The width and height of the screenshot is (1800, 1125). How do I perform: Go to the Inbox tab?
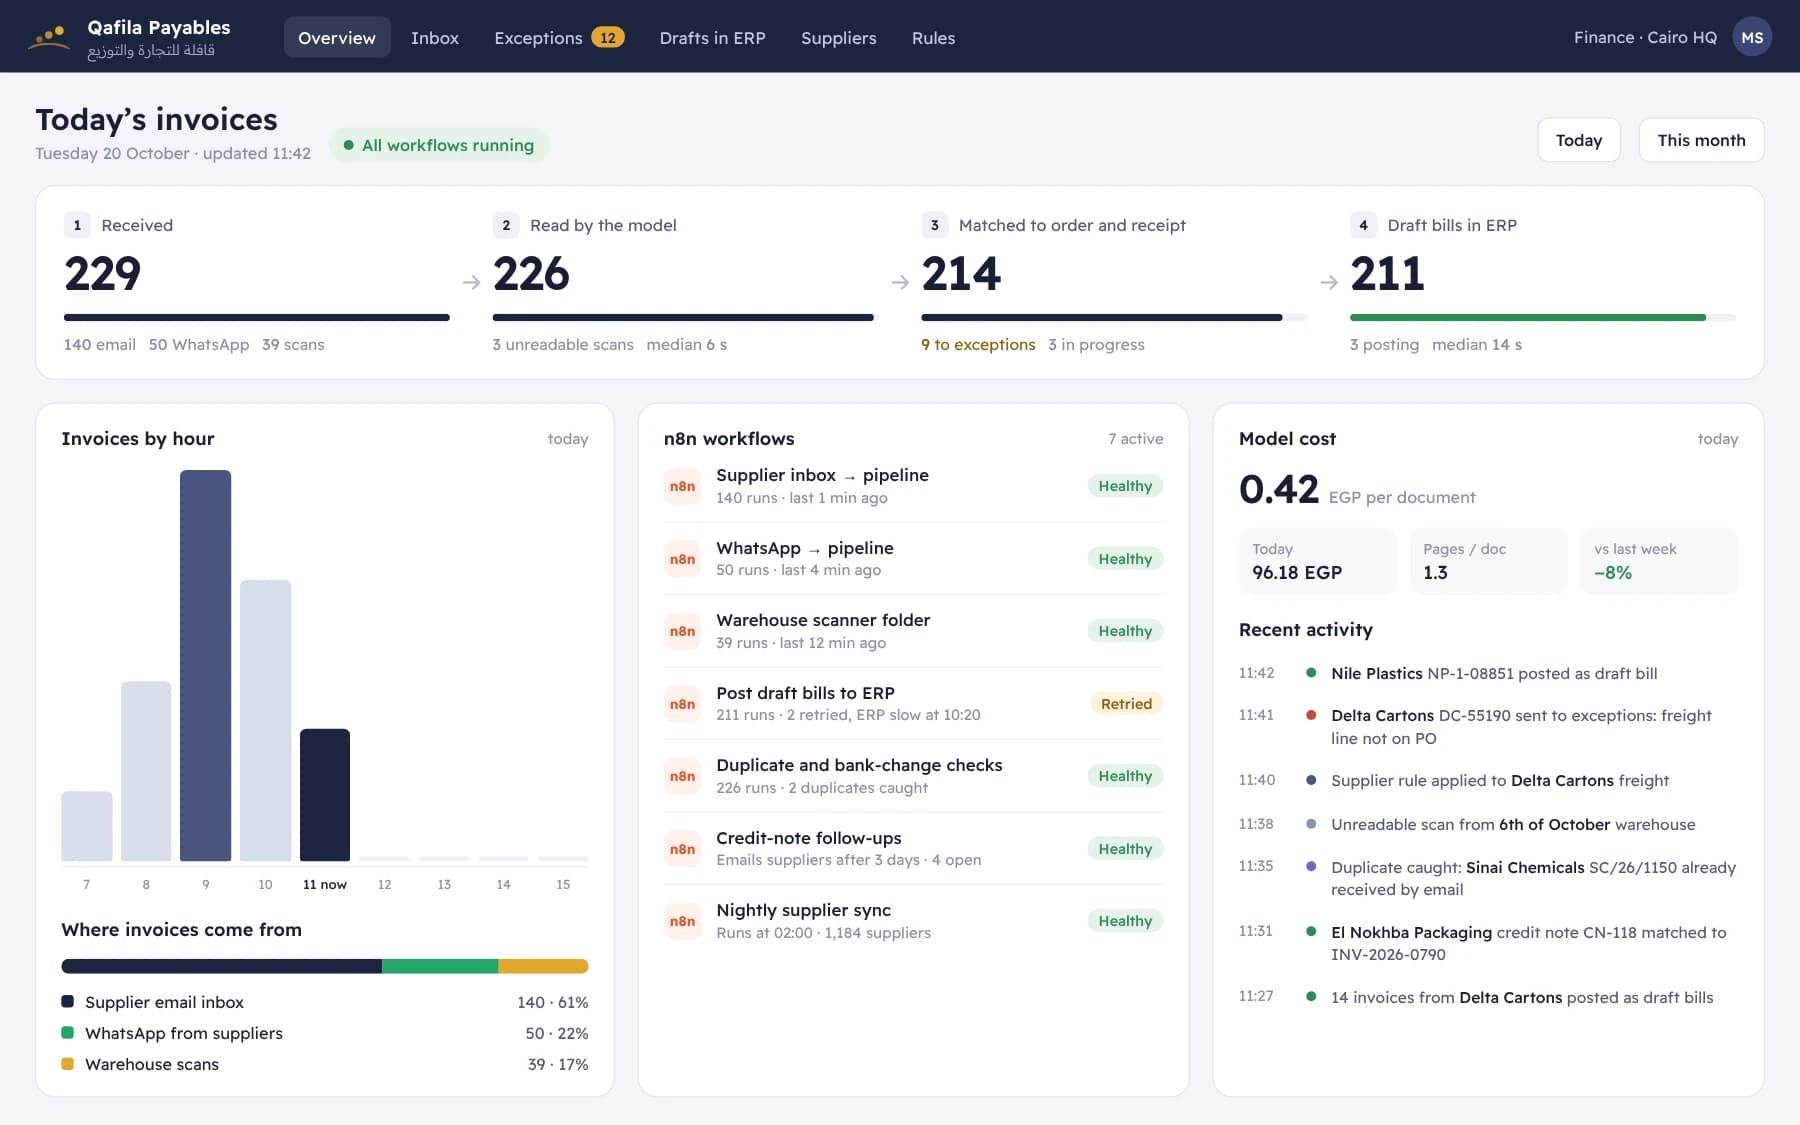pos(435,38)
